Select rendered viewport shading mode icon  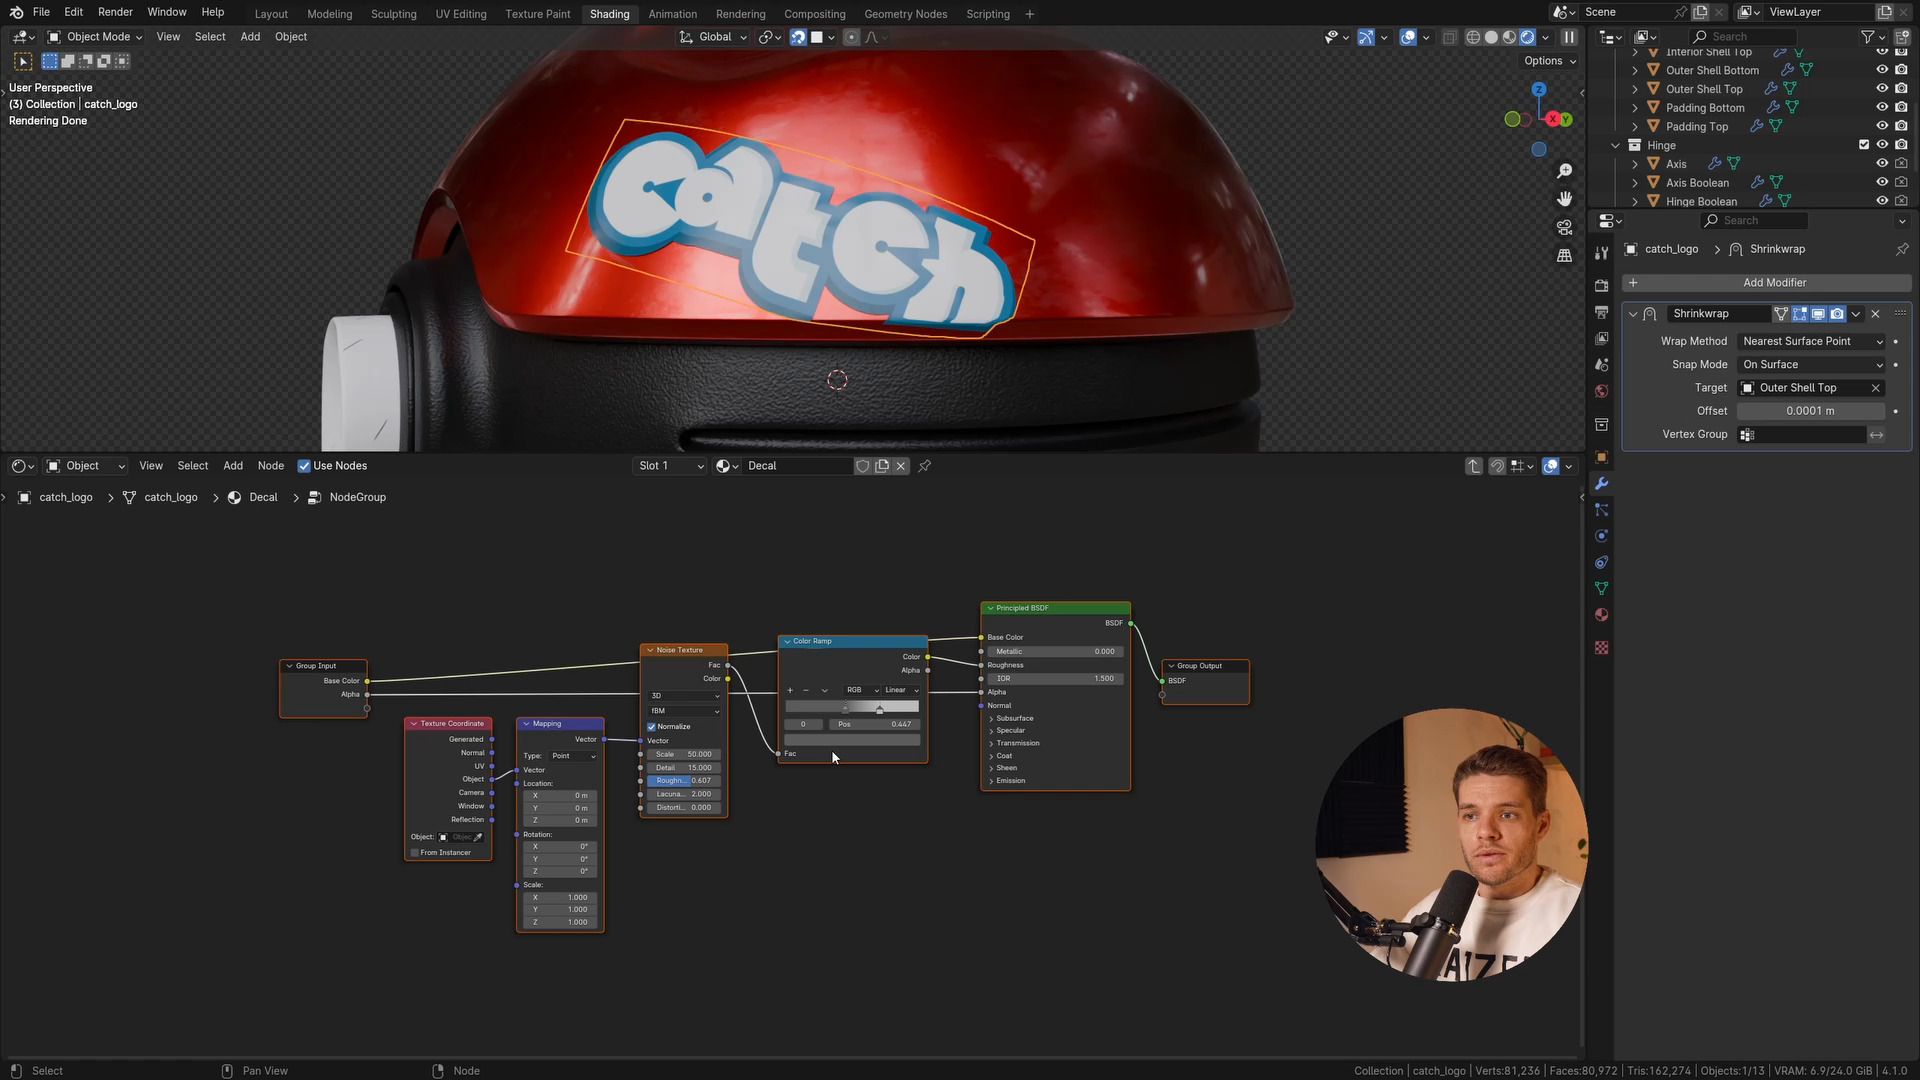click(1527, 37)
